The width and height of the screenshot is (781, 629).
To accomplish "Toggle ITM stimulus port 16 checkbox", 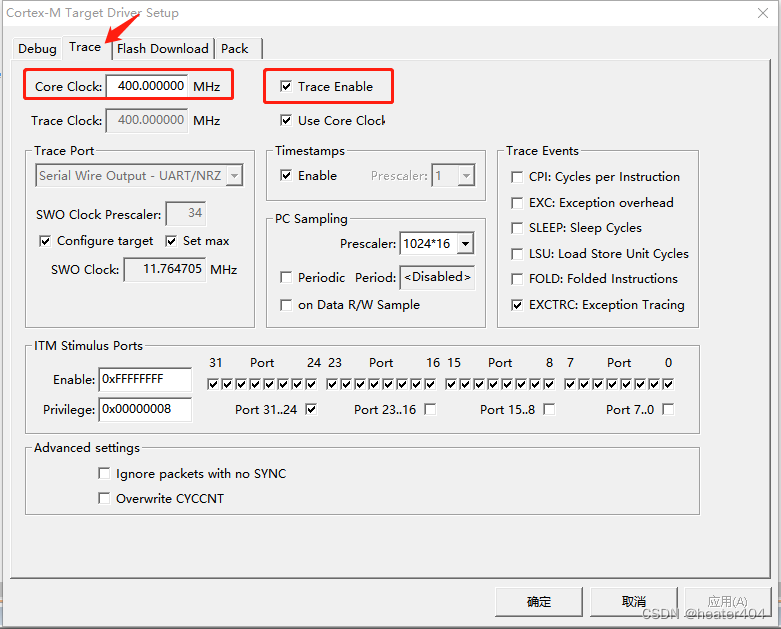I will click(x=430, y=384).
